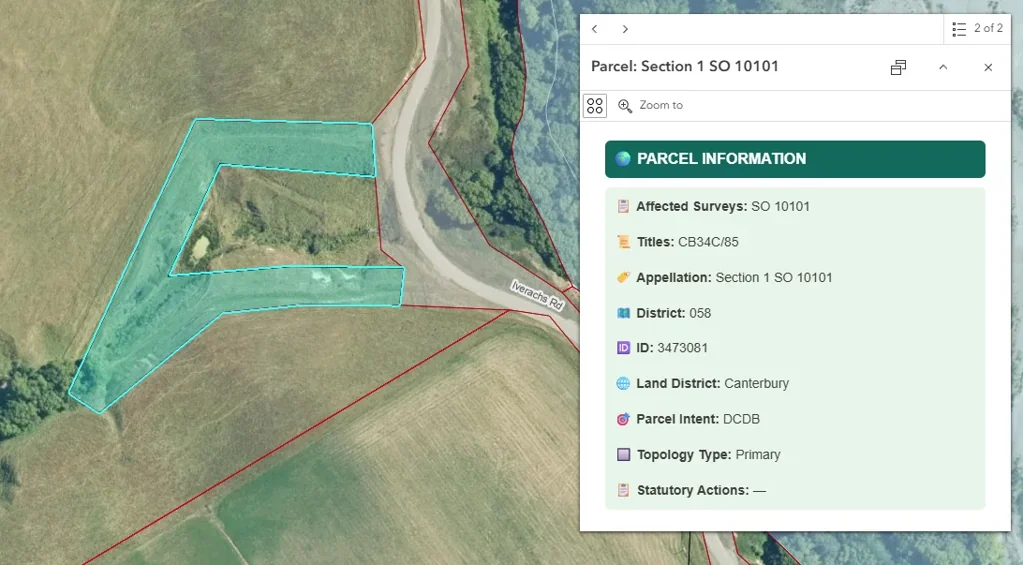1023x565 pixels.
Task: Select the 'Statutory Actions' row
Action: coord(701,490)
